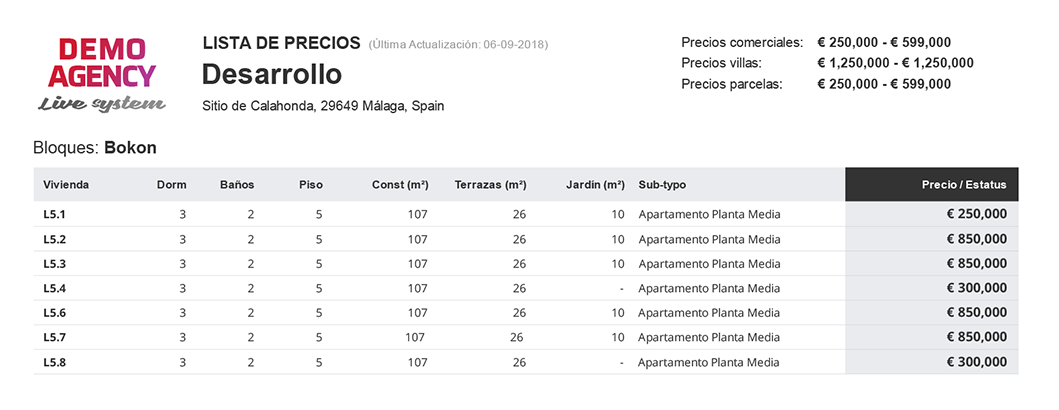
Task: Select the Vivienda column header
Action: [x=66, y=184]
